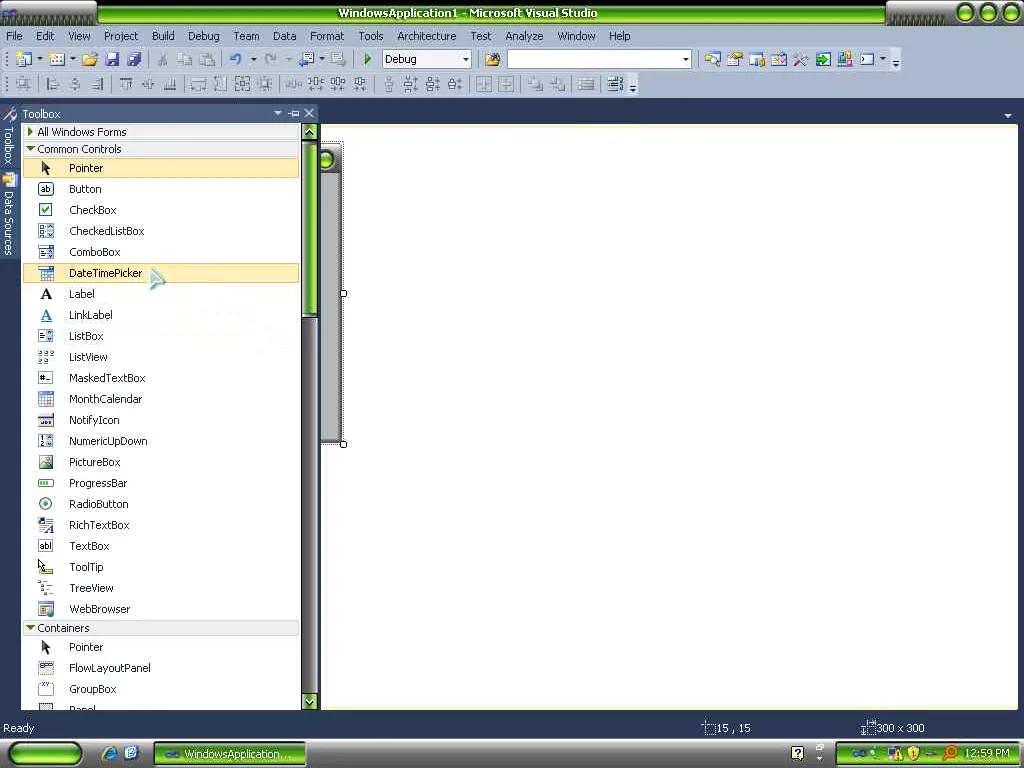Image resolution: width=1024 pixels, height=768 pixels.
Task: Open the Architecture menu
Action: [x=426, y=37]
